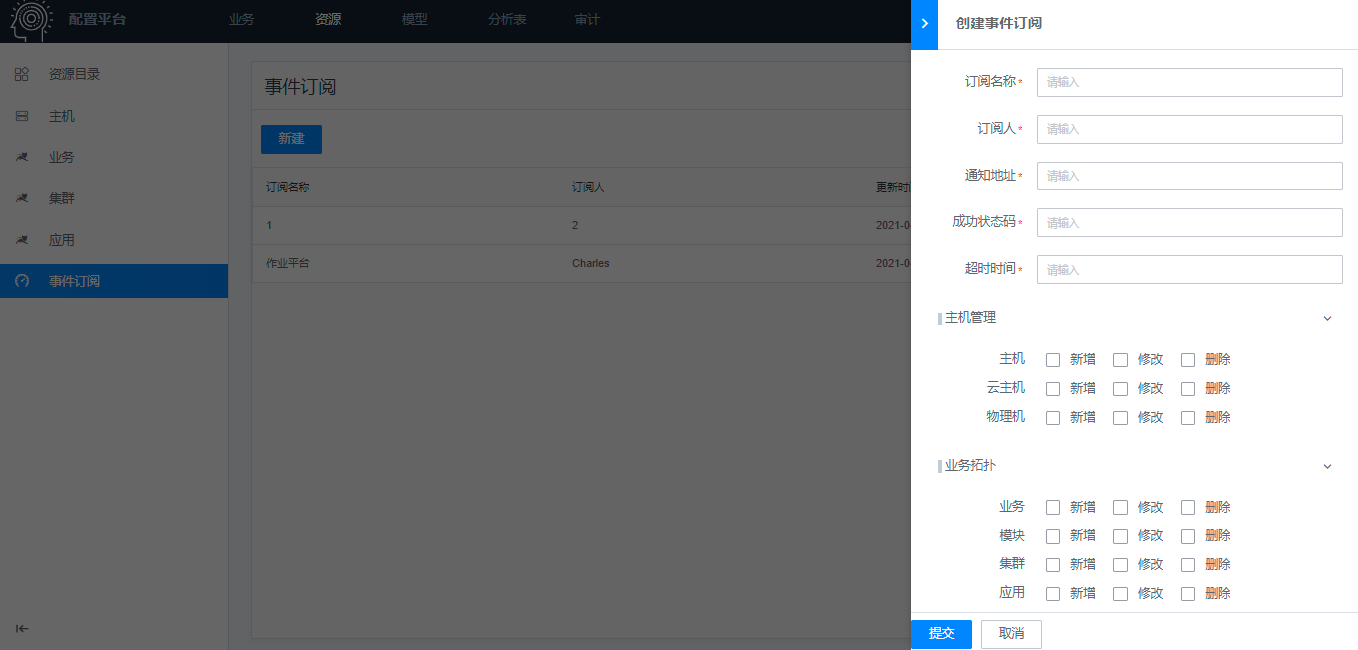Click the 集群 sidebar icon
Viewport: 1358px width, 650px height.
point(22,199)
